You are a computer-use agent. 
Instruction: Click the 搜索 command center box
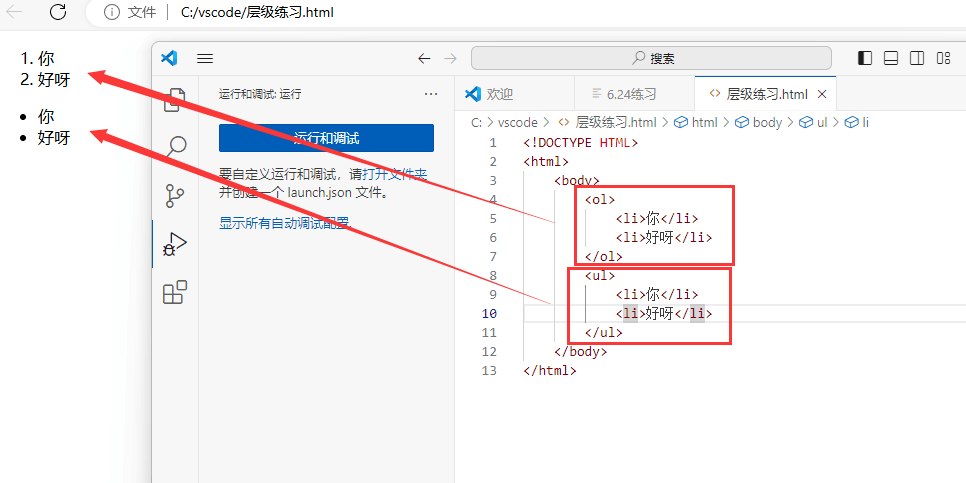651,59
